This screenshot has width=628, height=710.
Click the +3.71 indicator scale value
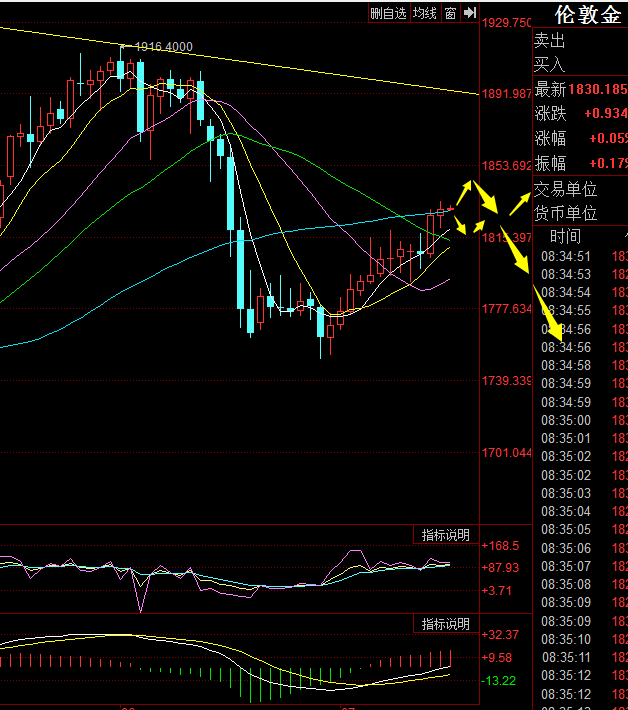pos(496,590)
